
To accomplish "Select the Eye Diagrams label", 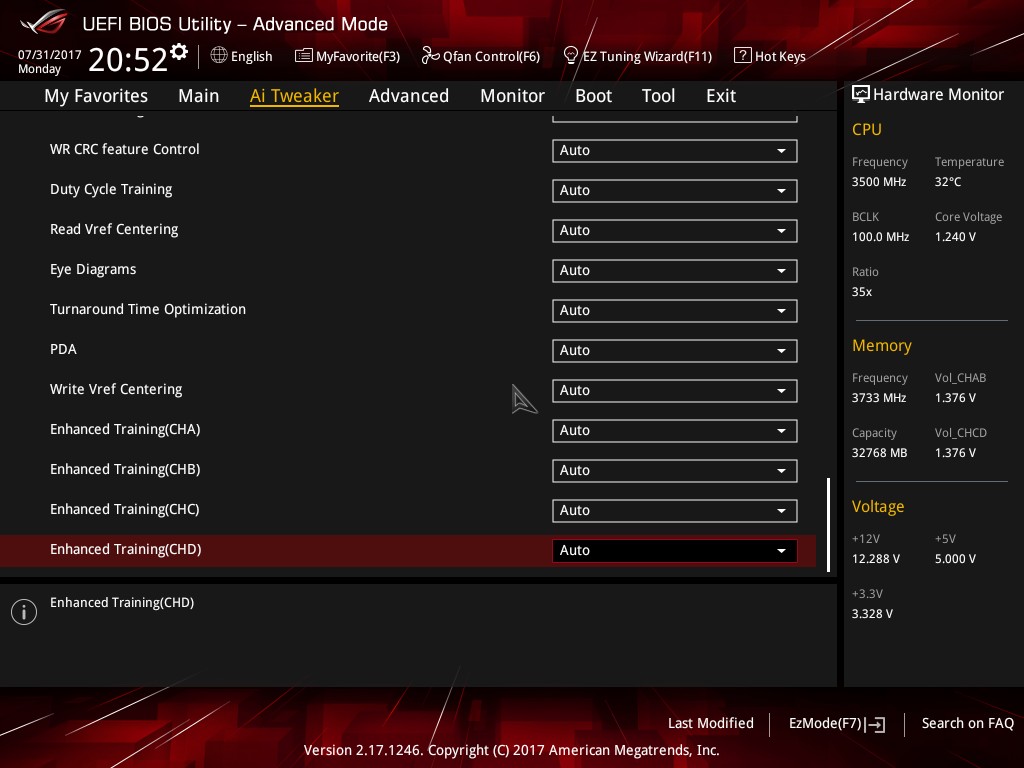I will pyautogui.click(x=93, y=269).
